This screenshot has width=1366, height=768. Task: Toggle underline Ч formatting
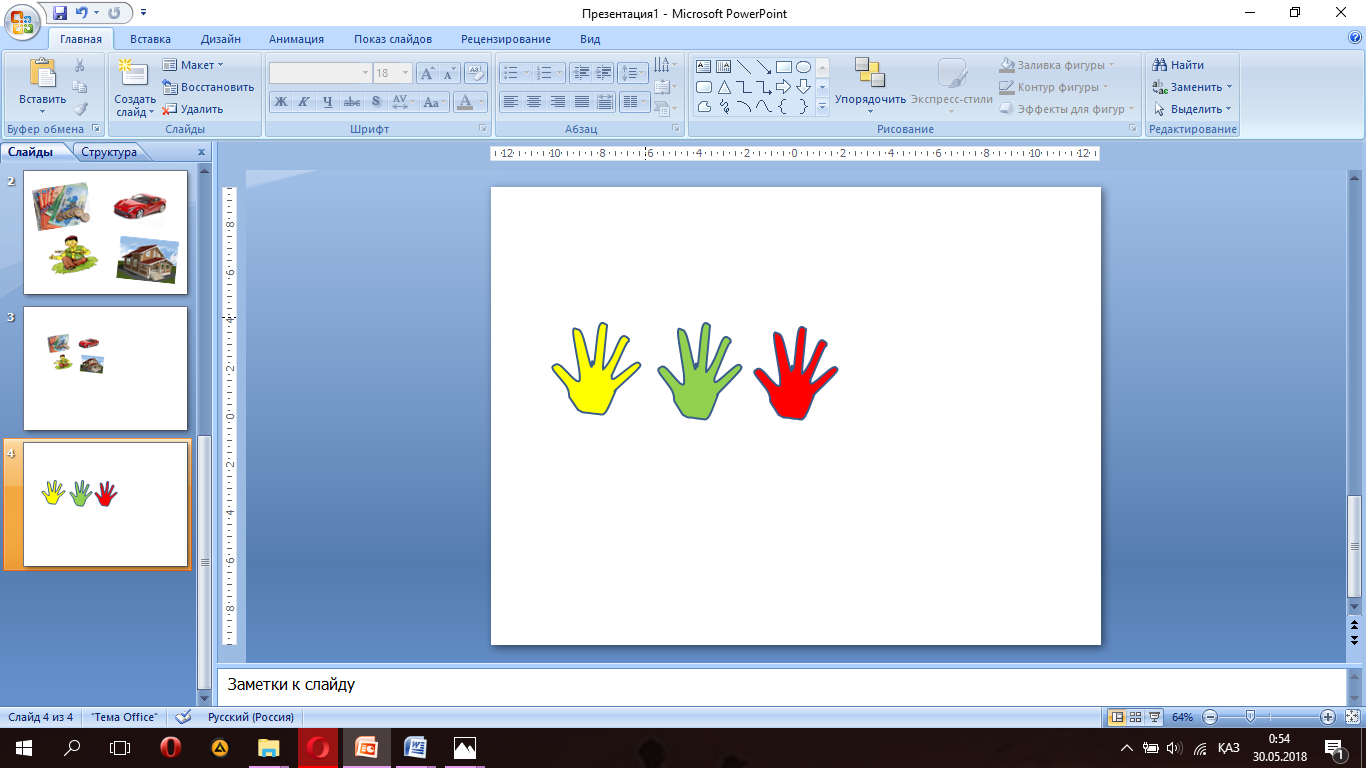tap(328, 102)
